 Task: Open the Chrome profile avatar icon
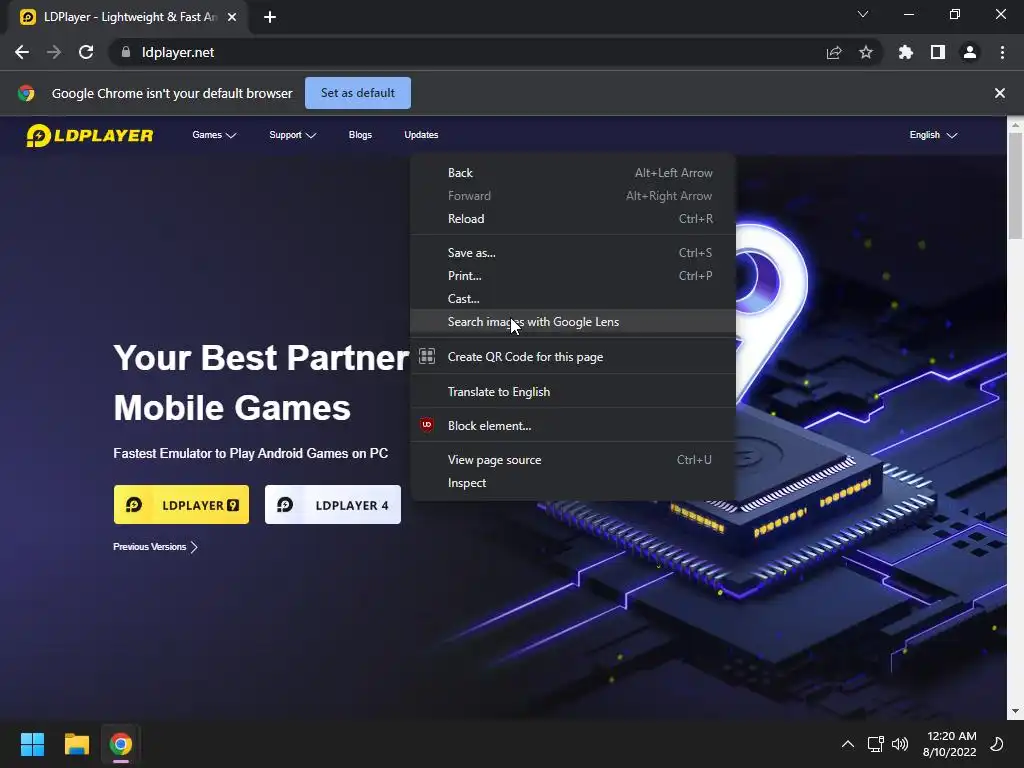(x=970, y=52)
